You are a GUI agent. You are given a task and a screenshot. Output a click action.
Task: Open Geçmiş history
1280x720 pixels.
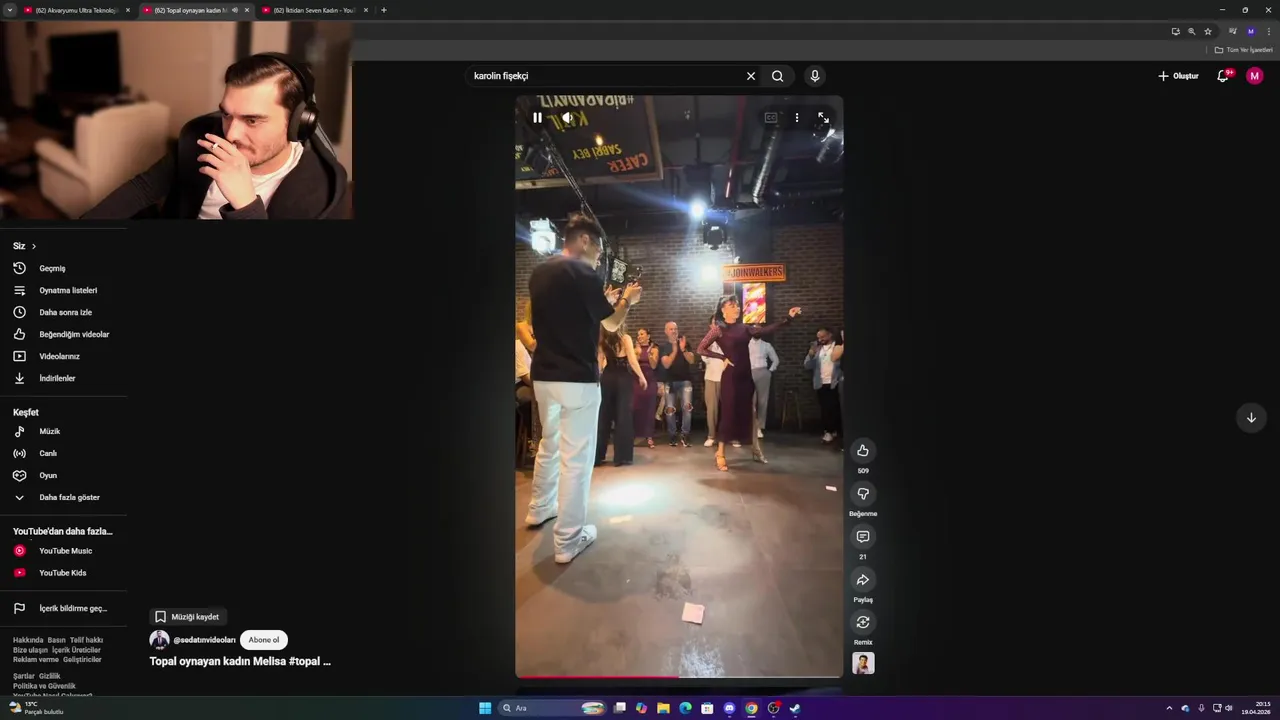52,268
